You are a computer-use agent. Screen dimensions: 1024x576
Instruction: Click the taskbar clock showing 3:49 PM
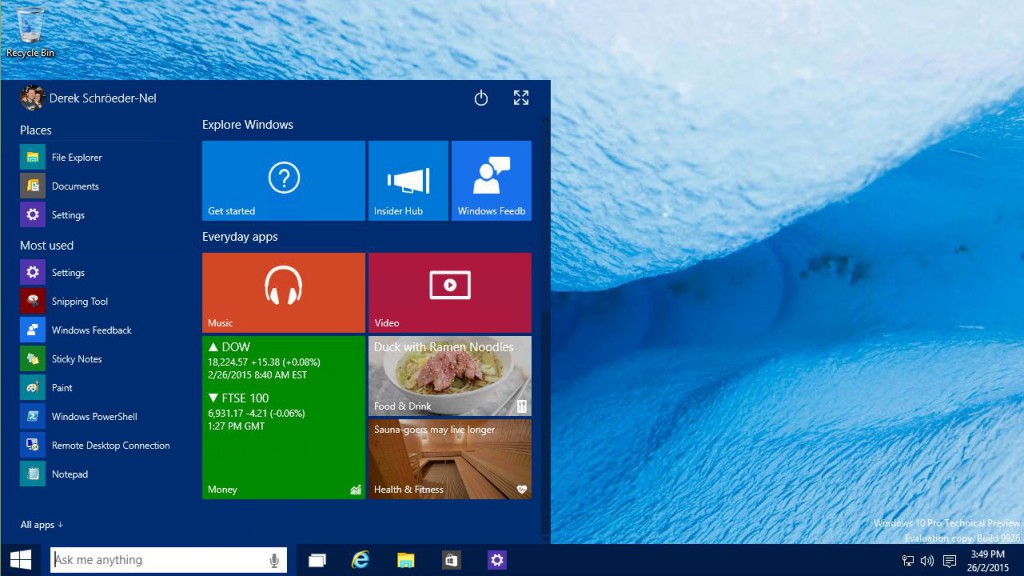987,560
